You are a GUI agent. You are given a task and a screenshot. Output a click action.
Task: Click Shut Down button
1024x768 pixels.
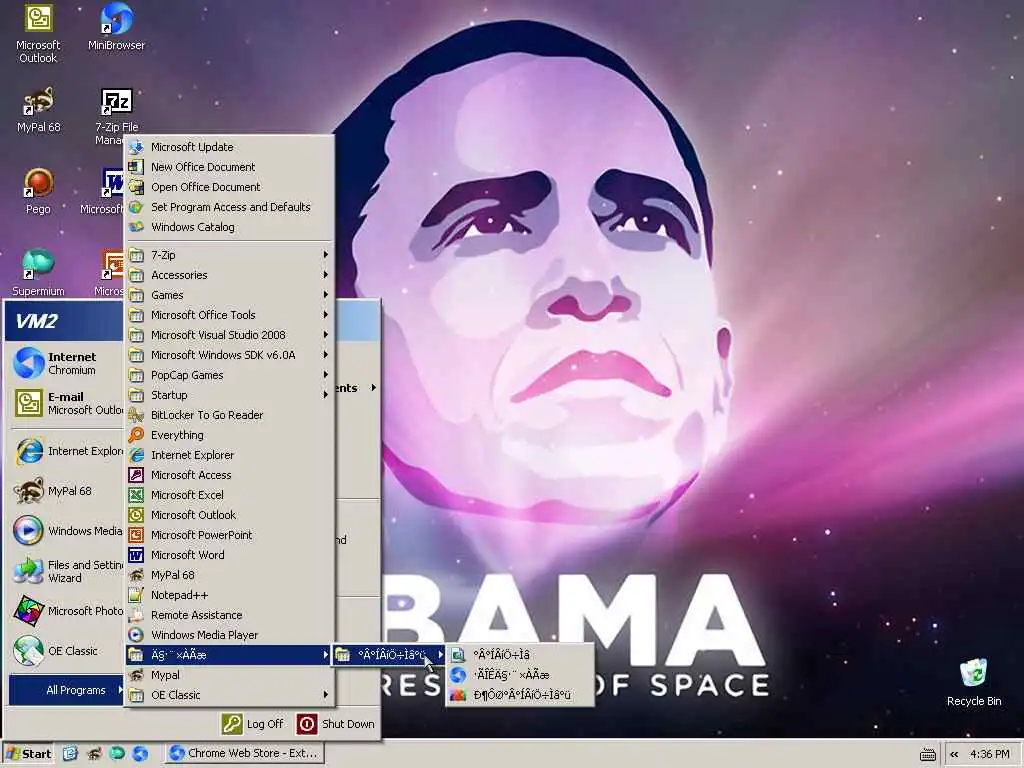pyautogui.click(x=336, y=724)
